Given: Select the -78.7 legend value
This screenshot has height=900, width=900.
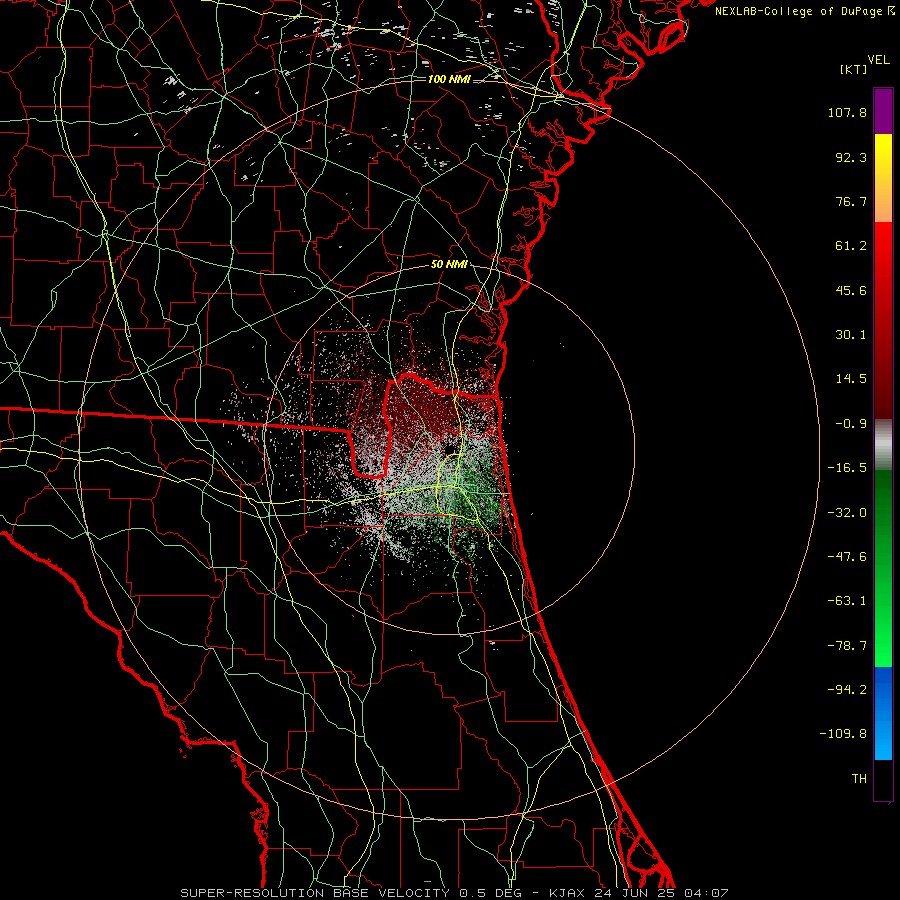Looking at the screenshot, I should [x=847, y=646].
